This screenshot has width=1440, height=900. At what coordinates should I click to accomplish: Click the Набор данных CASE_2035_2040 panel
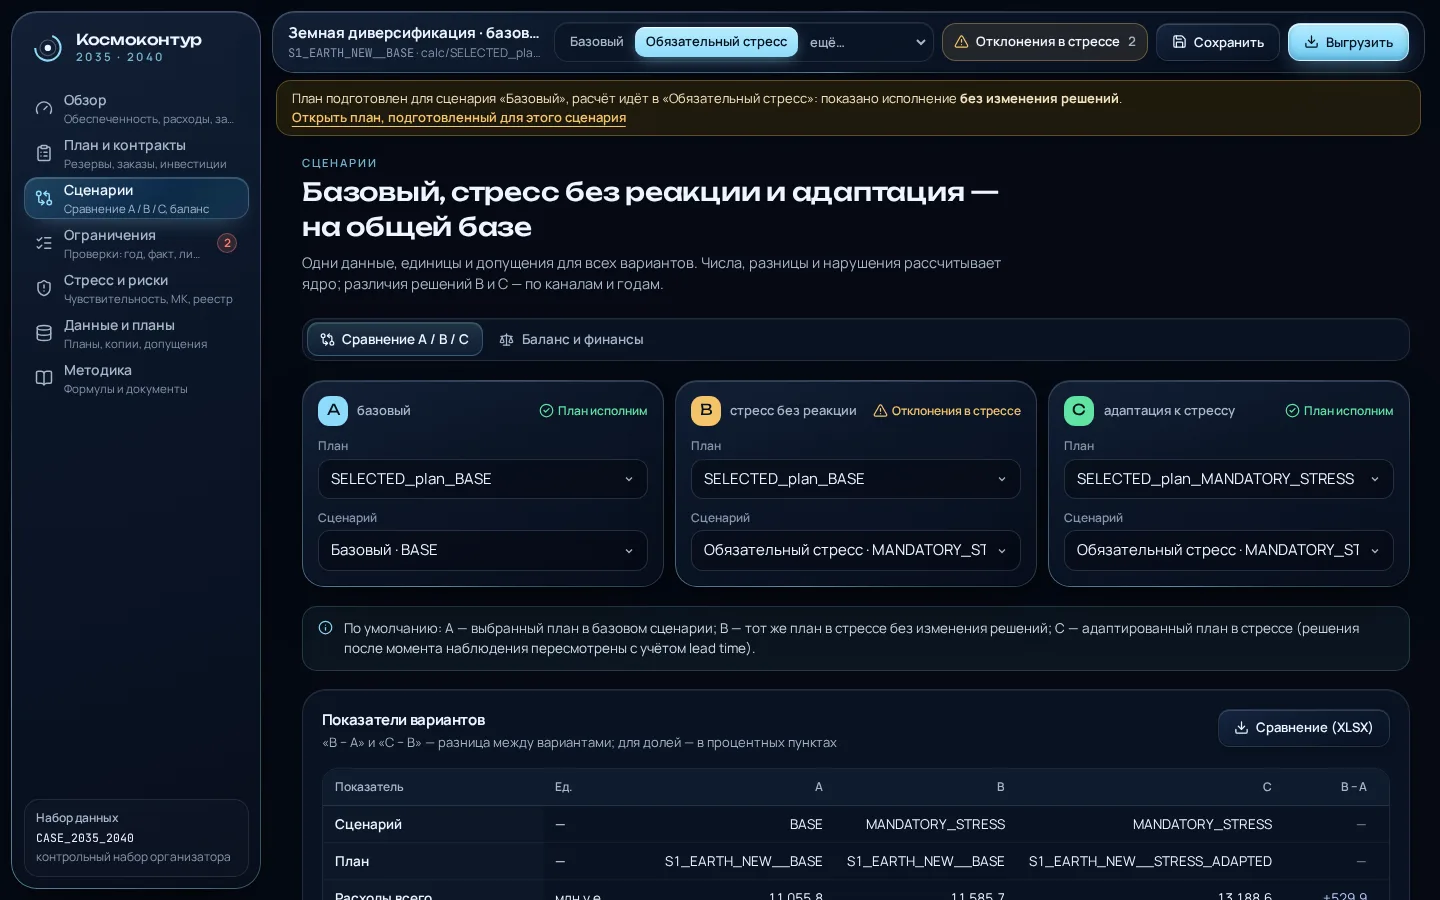(136, 838)
